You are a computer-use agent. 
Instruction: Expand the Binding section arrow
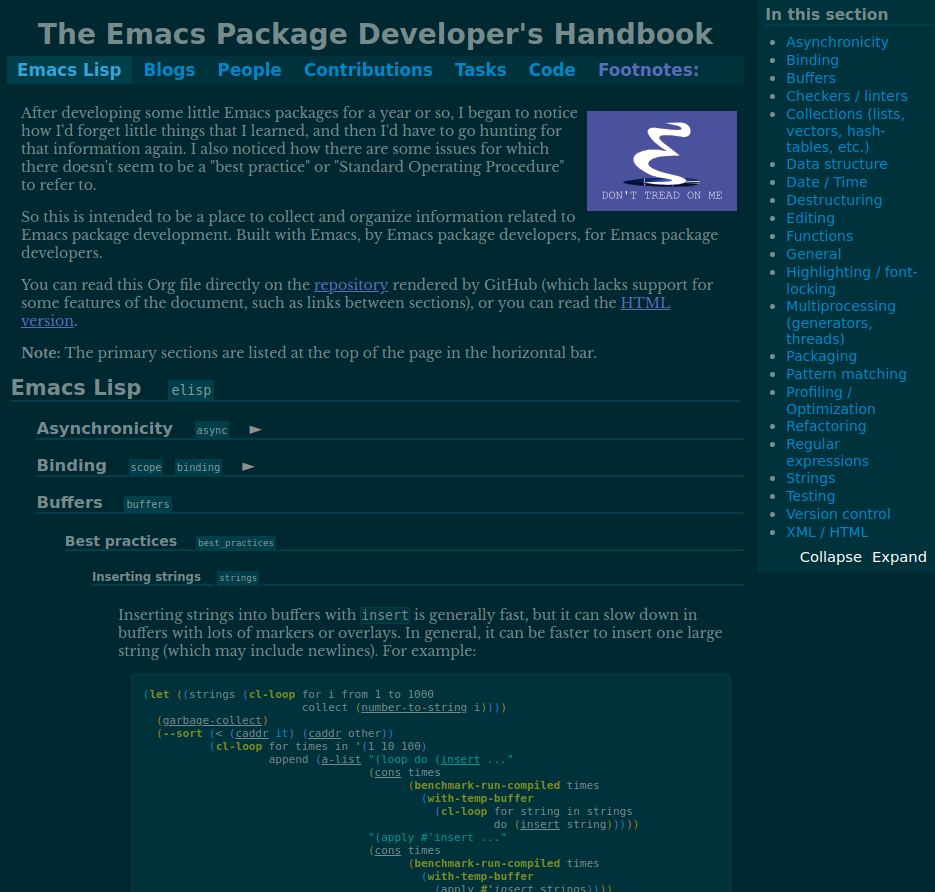pos(249,466)
